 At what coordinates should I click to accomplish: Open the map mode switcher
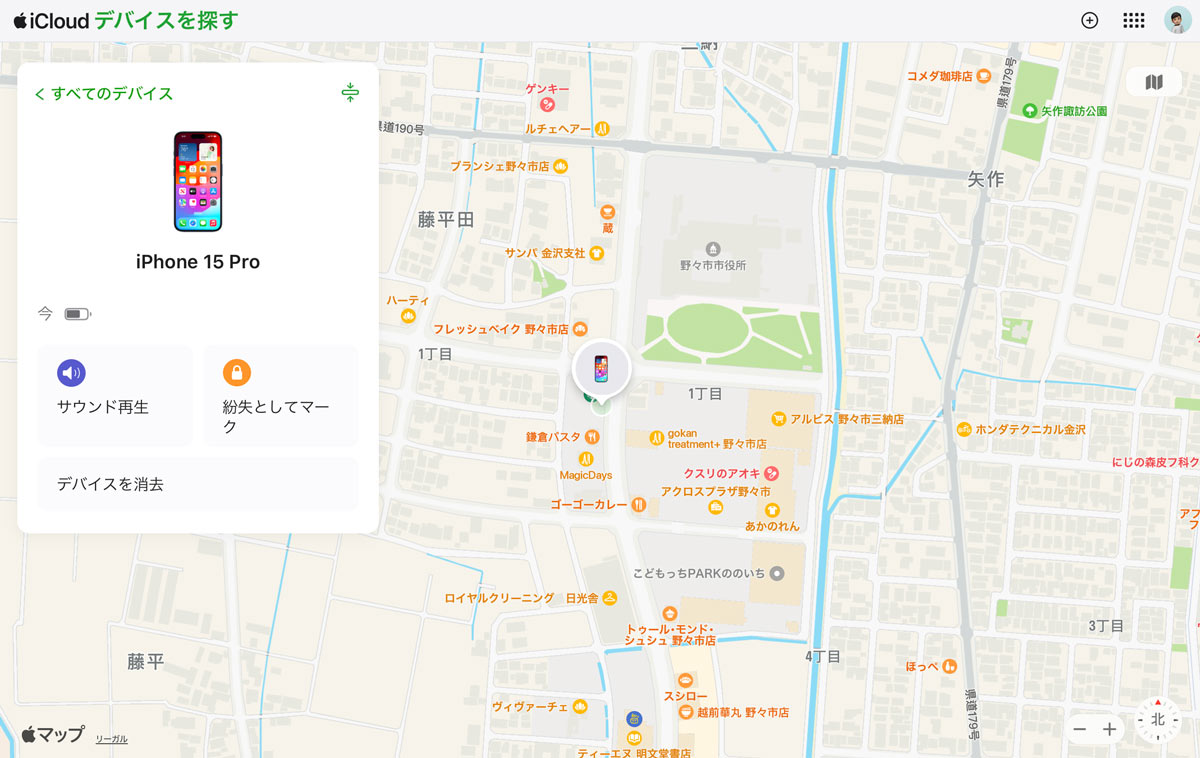click(x=1154, y=82)
